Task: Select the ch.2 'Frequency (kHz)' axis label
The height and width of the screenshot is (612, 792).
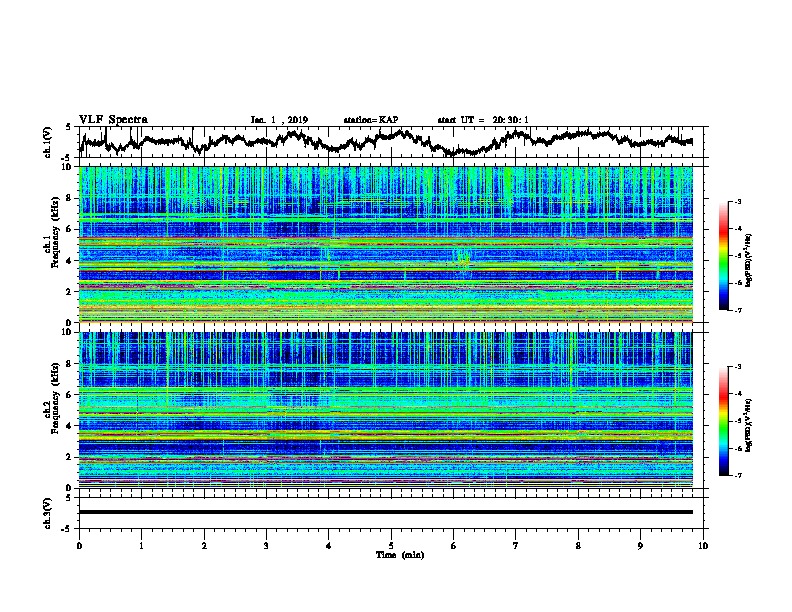Action: tap(56, 398)
